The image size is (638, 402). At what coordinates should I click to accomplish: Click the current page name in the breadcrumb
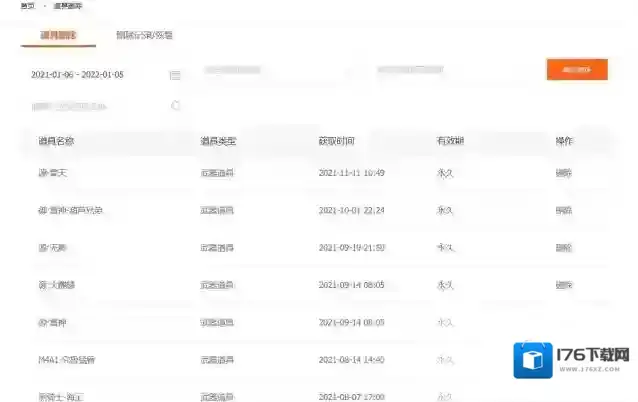coord(68,6)
